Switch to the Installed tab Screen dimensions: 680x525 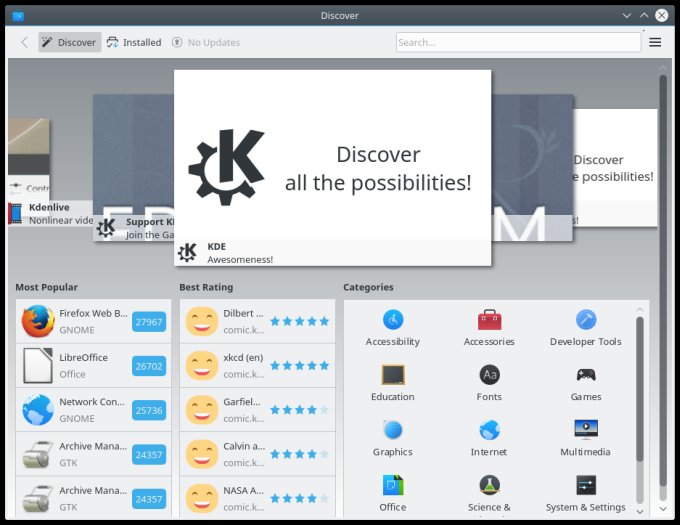pyautogui.click(x=134, y=42)
